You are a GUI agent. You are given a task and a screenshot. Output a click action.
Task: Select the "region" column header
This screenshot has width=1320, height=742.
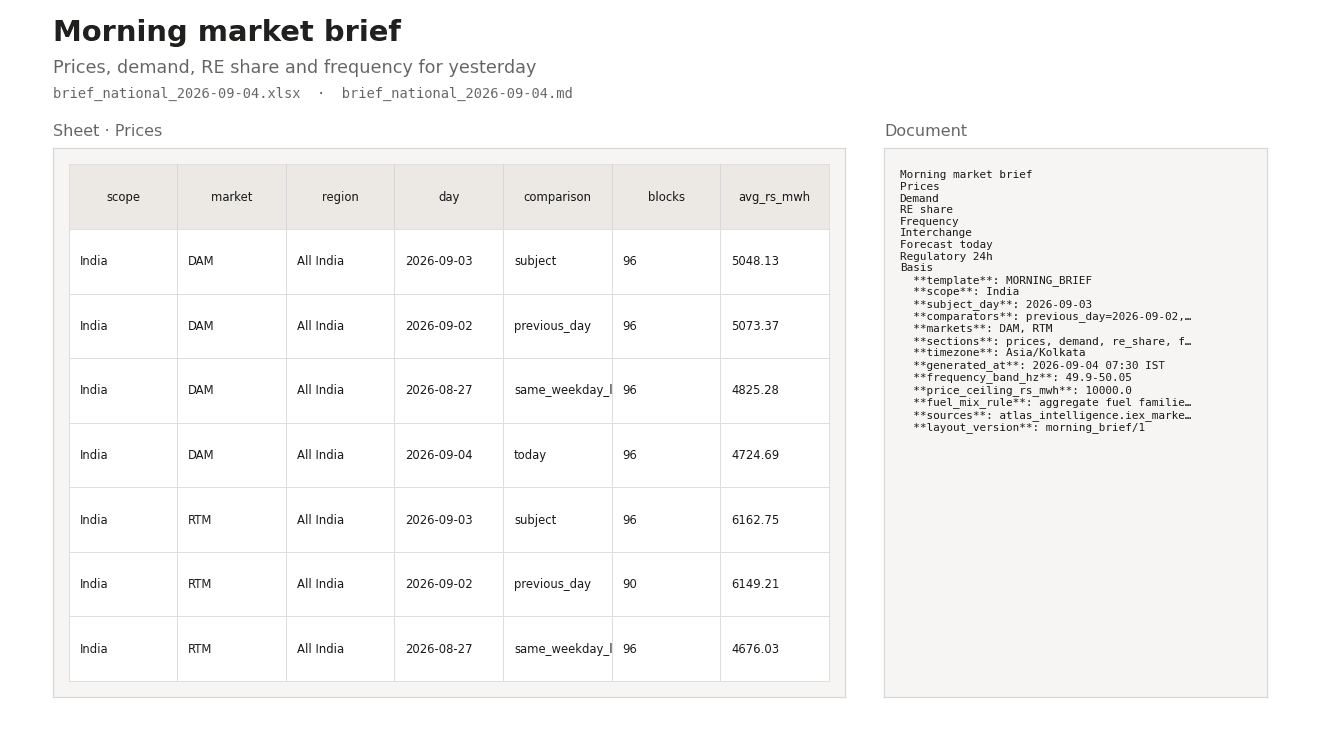(340, 197)
